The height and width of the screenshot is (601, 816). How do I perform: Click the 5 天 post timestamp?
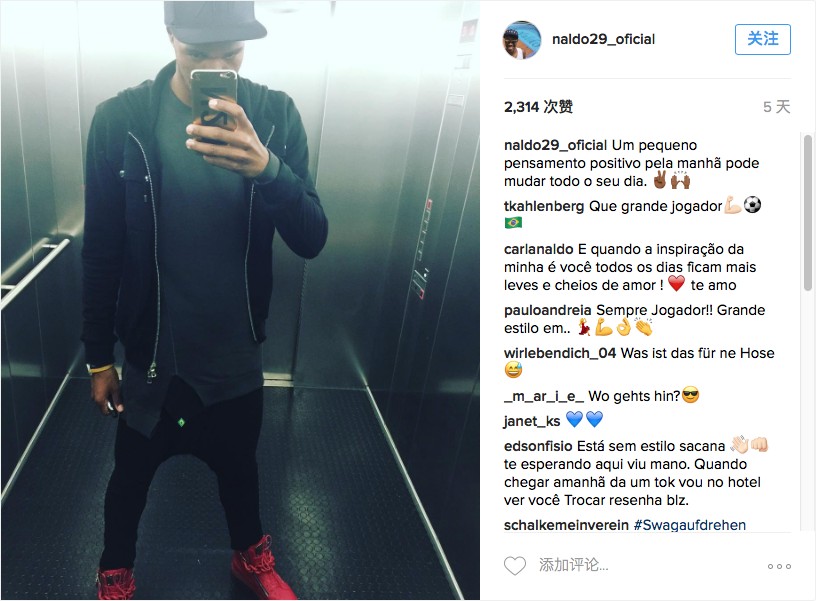click(x=776, y=107)
